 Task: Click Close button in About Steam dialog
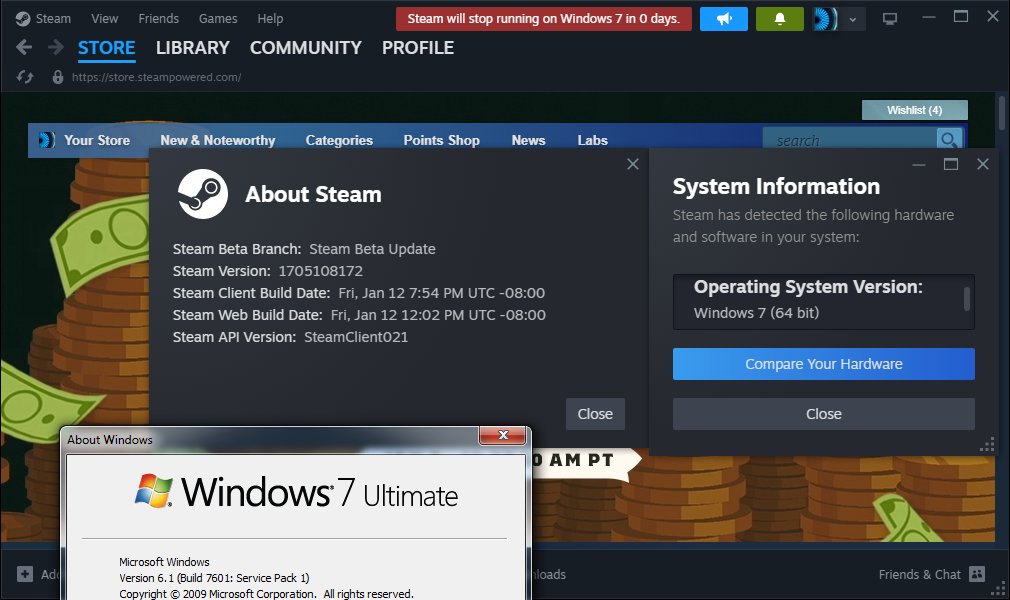tap(595, 414)
